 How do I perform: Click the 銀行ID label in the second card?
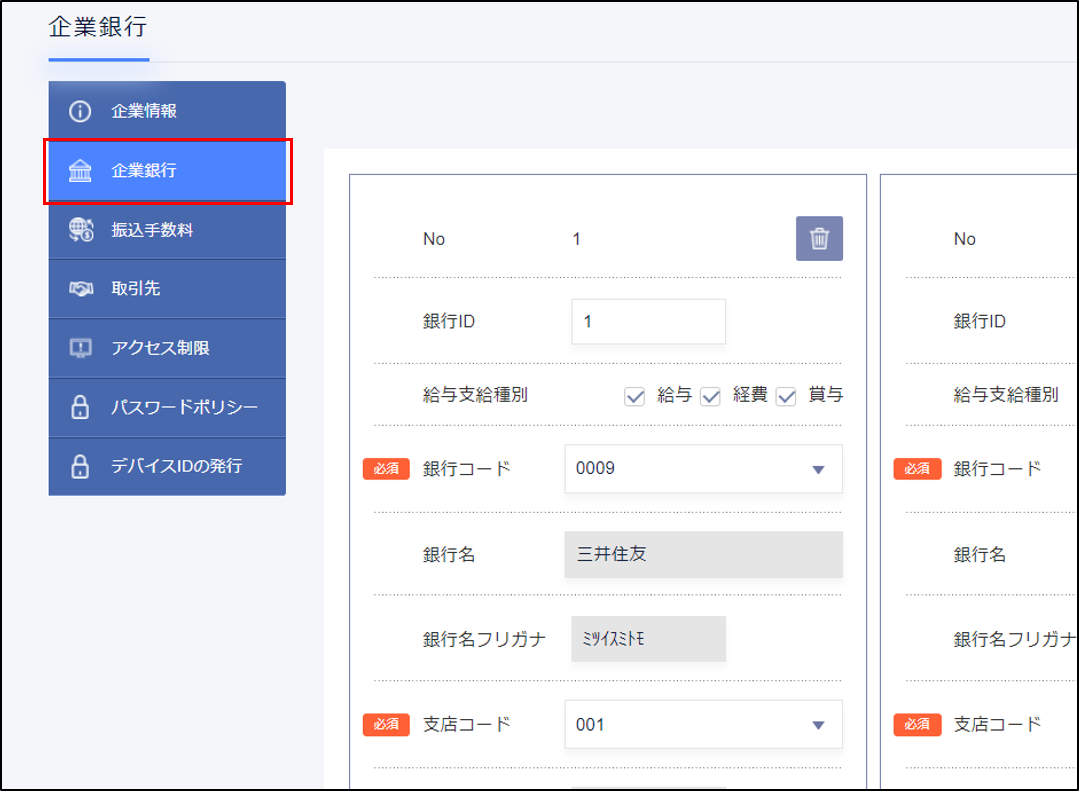(x=979, y=321)
